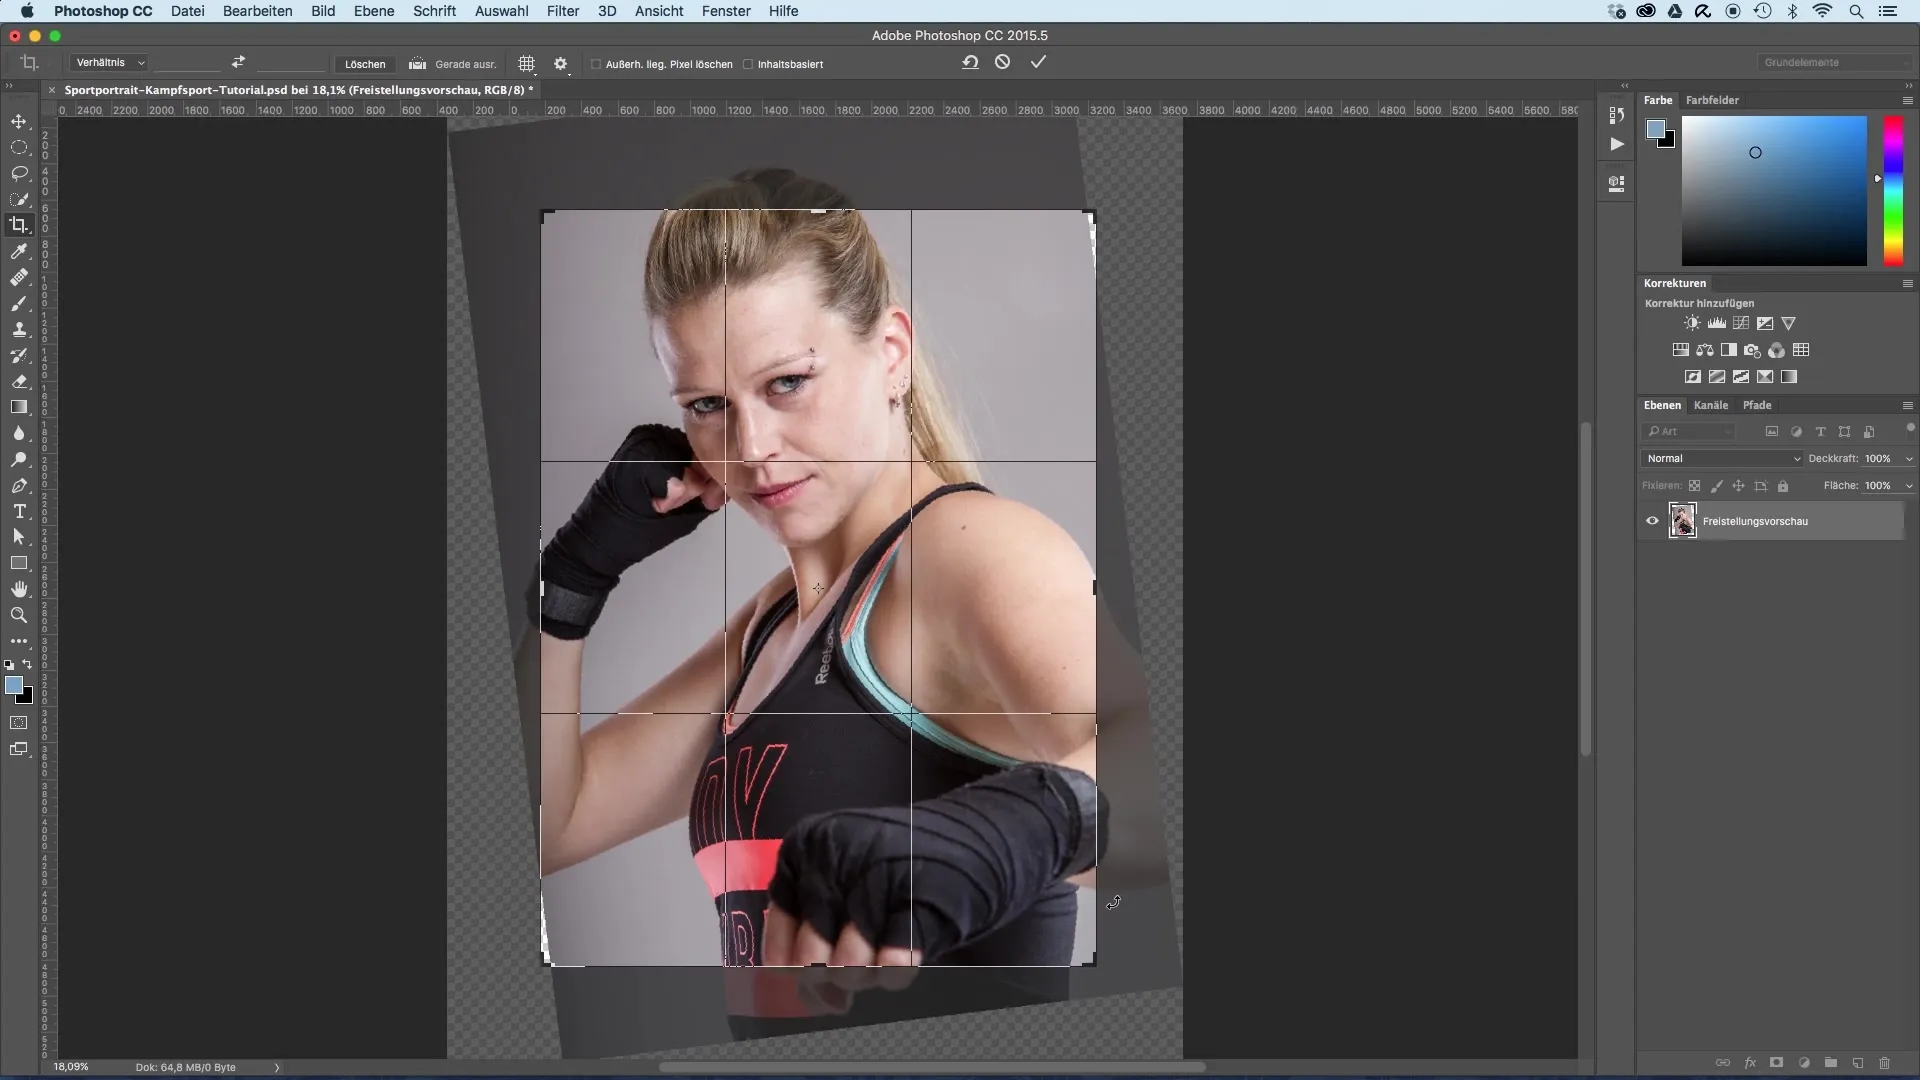Open the Ebenen panel menu

[1907, 405]
